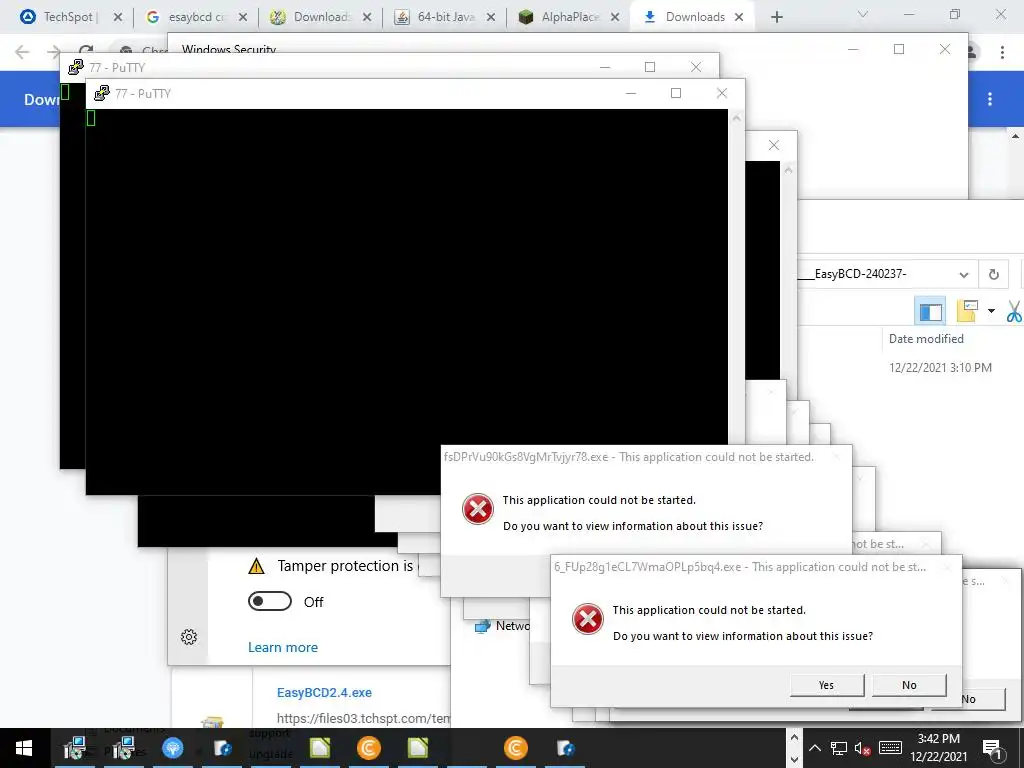Select the 12/22/2021 3:10 PM file entry
The image size is (1024, 768).
tap(940, 368)
